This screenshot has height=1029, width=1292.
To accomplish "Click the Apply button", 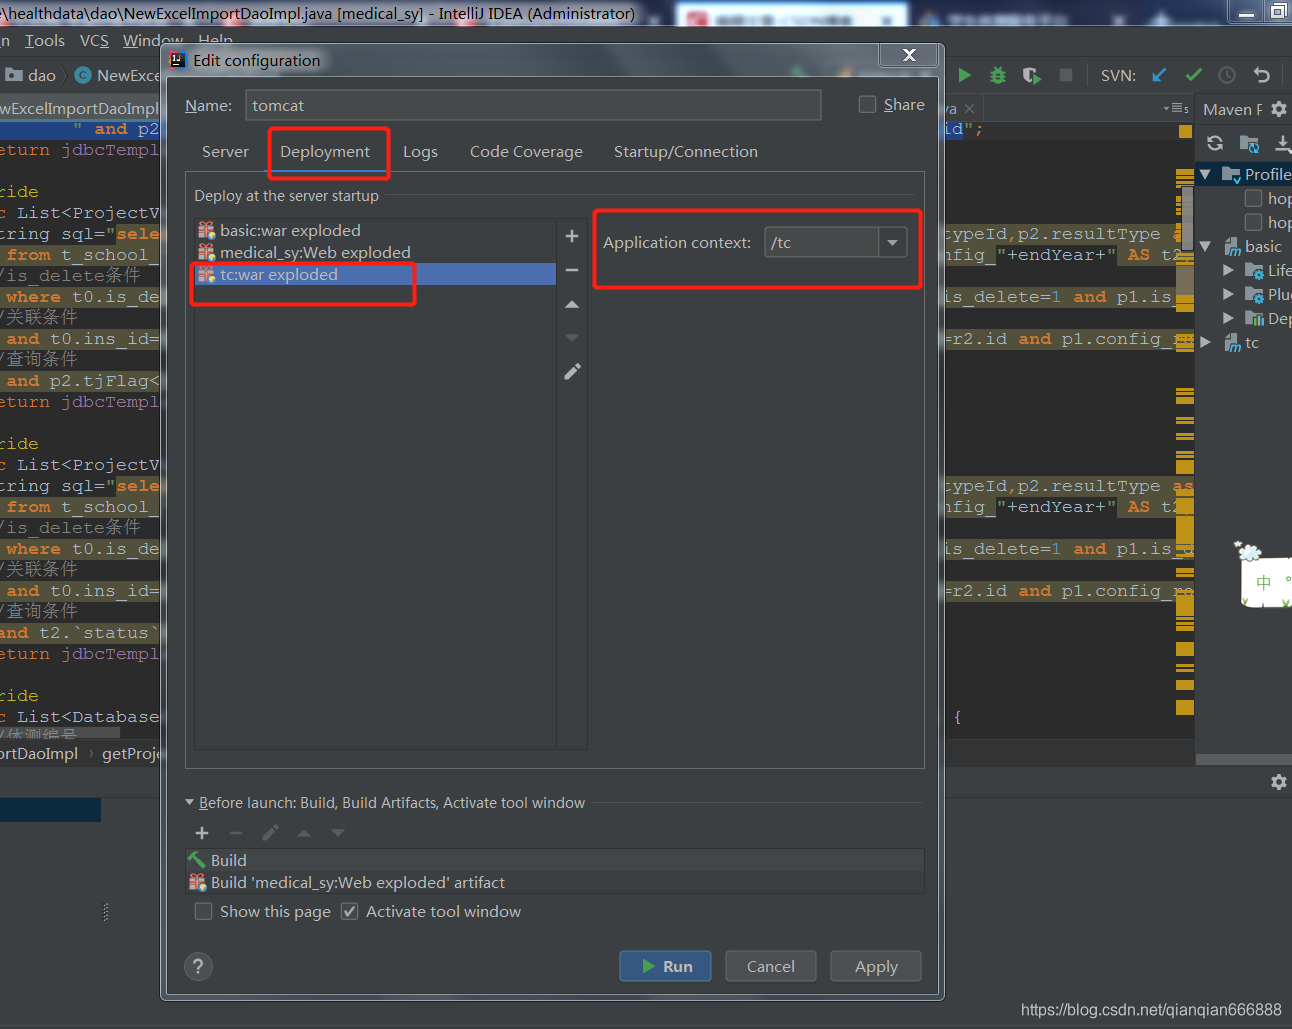I will [x=876, y=966].
